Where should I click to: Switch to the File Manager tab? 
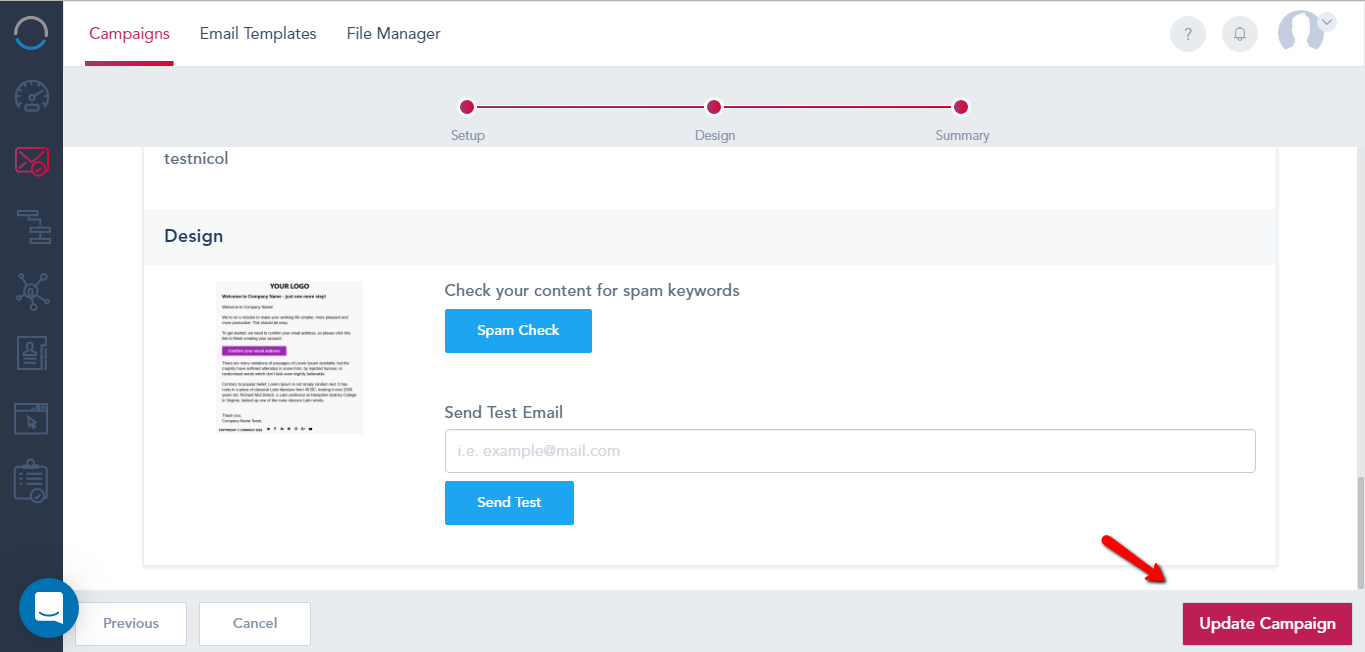coord(393,34)
